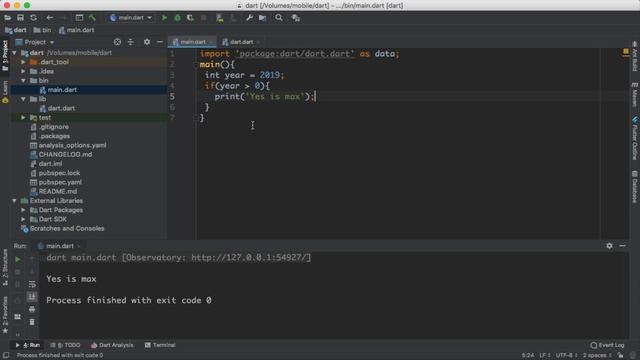Click the Open folder toolbar icon

7,18
